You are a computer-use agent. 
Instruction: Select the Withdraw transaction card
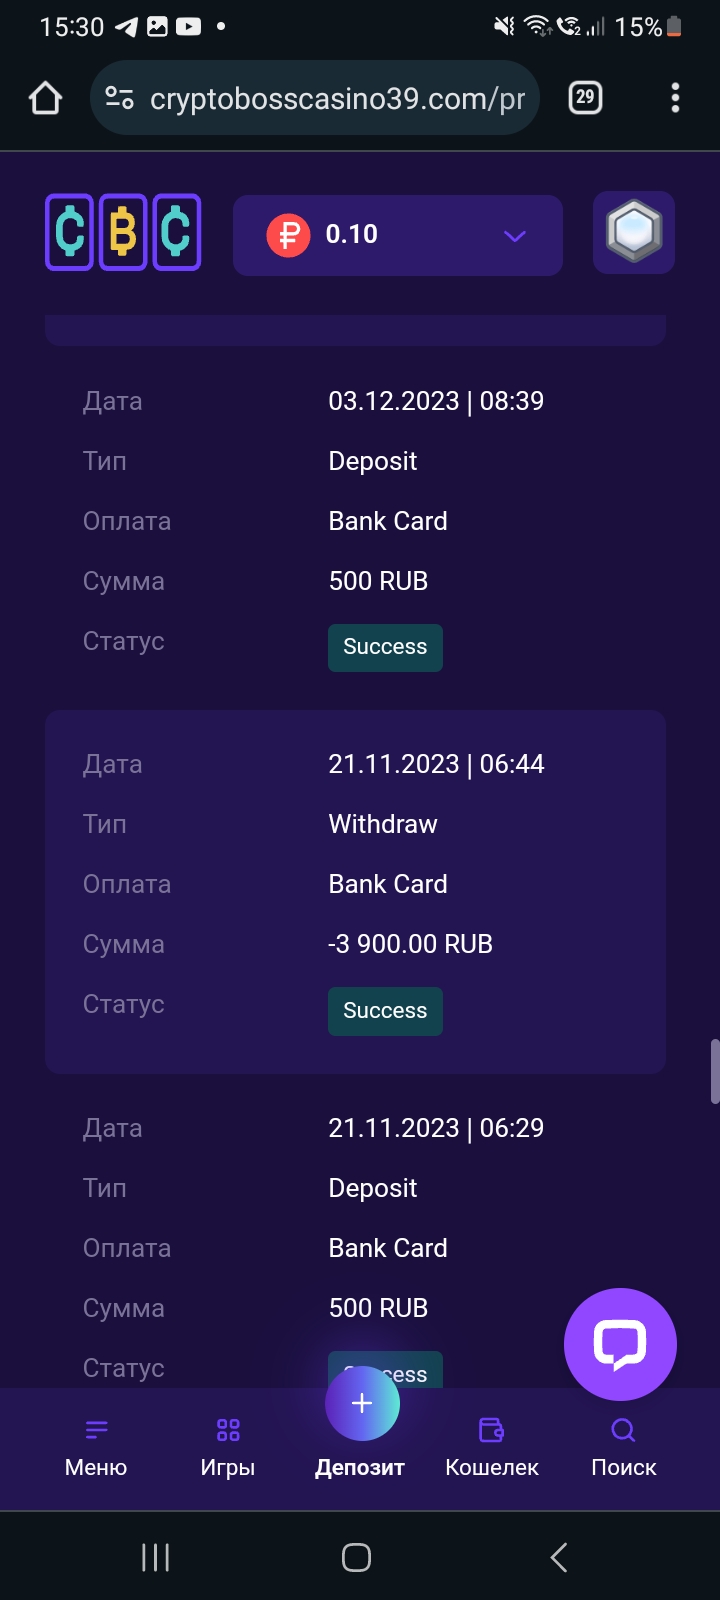click(x=355, y=892)
